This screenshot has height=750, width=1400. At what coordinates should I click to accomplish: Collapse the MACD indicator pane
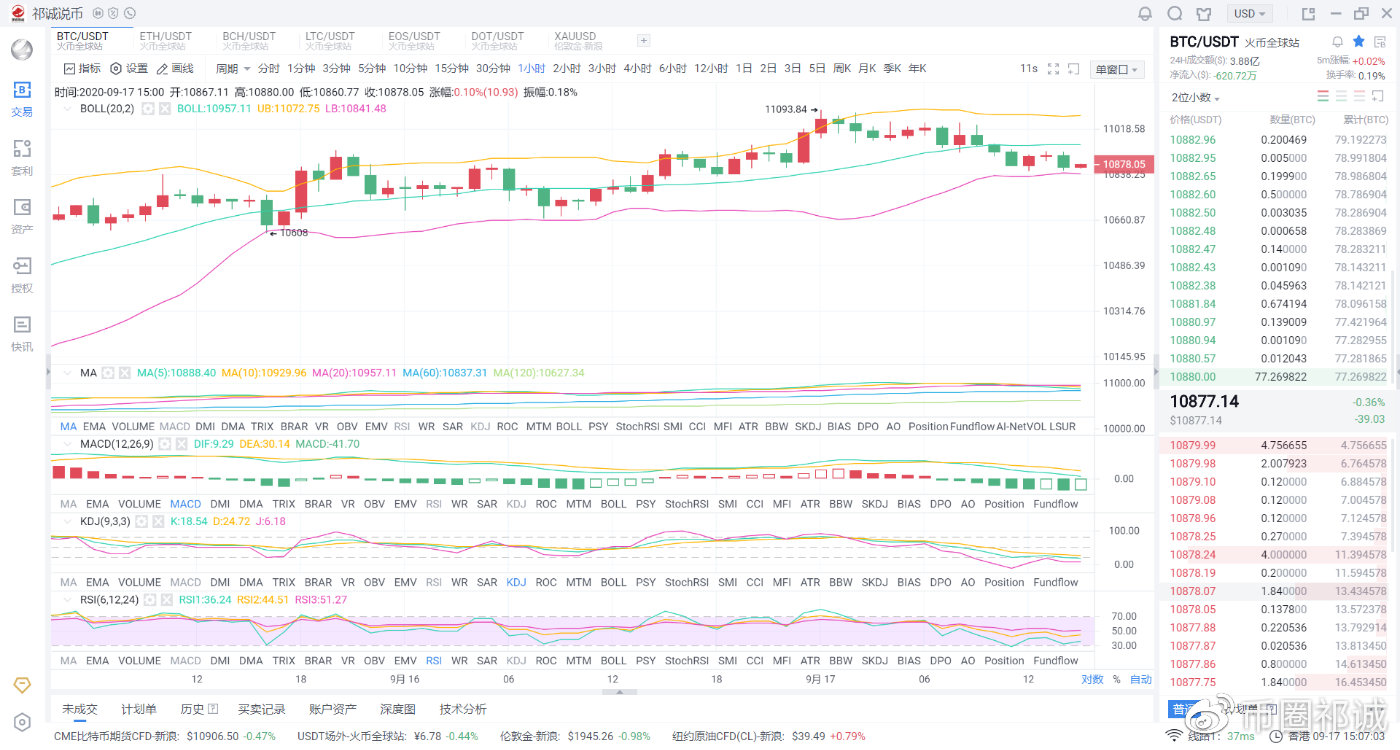coord(69,444)
